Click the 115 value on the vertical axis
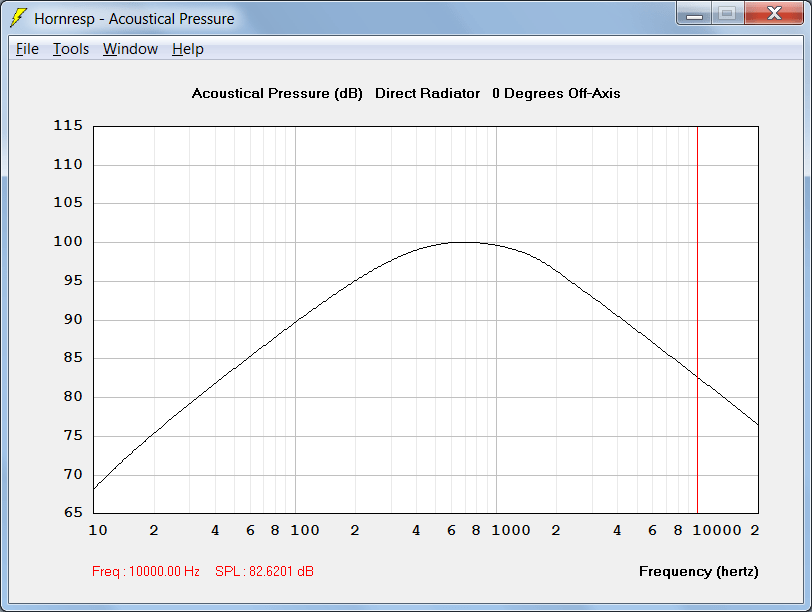812x612 pixels. click(68, 125)
